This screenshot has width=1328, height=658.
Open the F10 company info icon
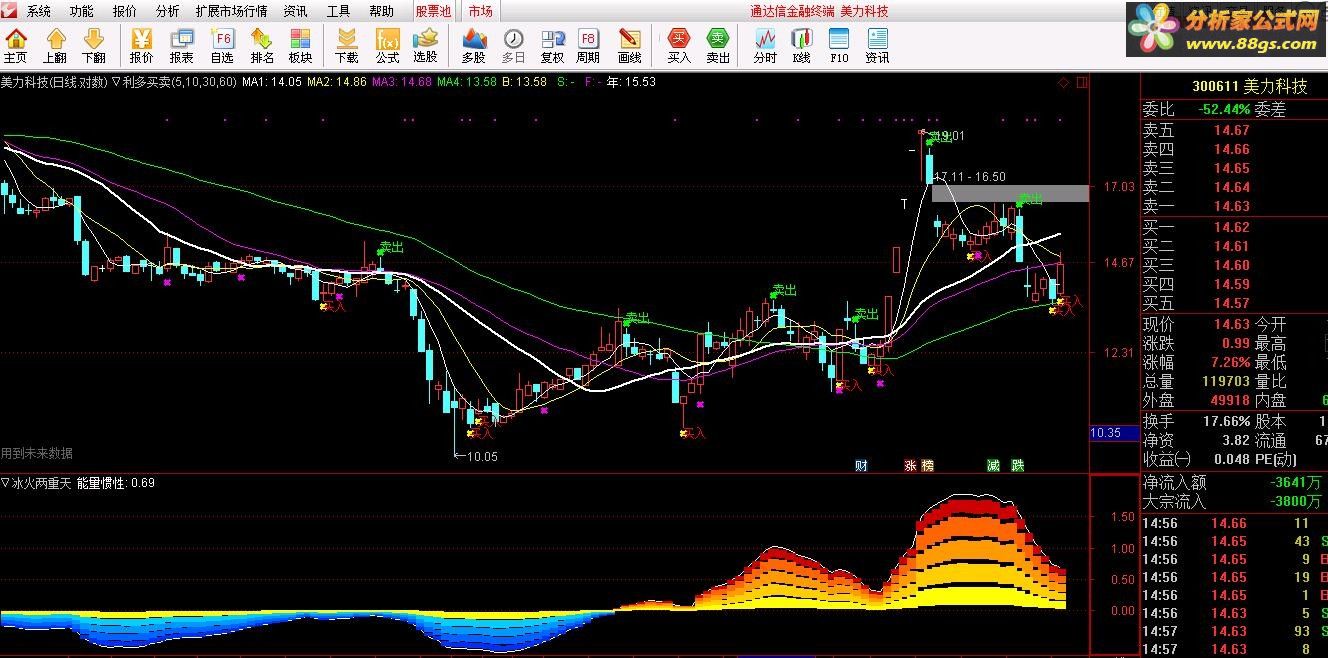pyautogui.click(x=839, y=46)
